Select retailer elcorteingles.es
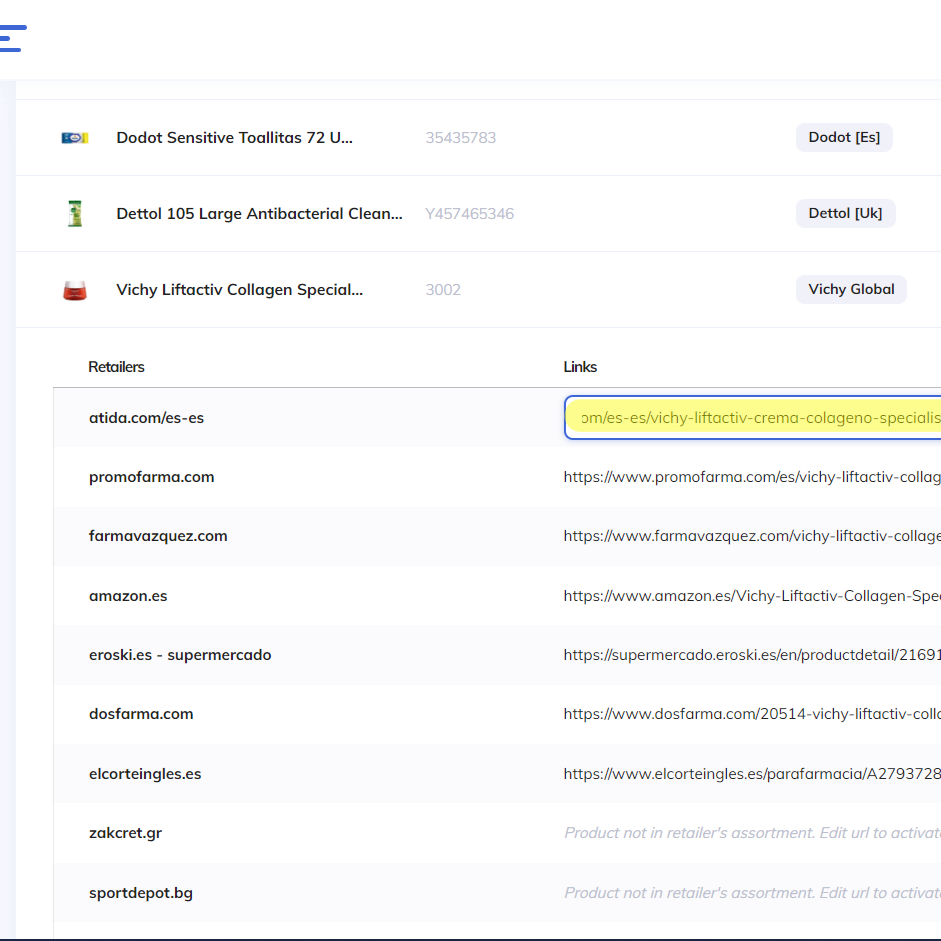 click(x=145, y=774)
